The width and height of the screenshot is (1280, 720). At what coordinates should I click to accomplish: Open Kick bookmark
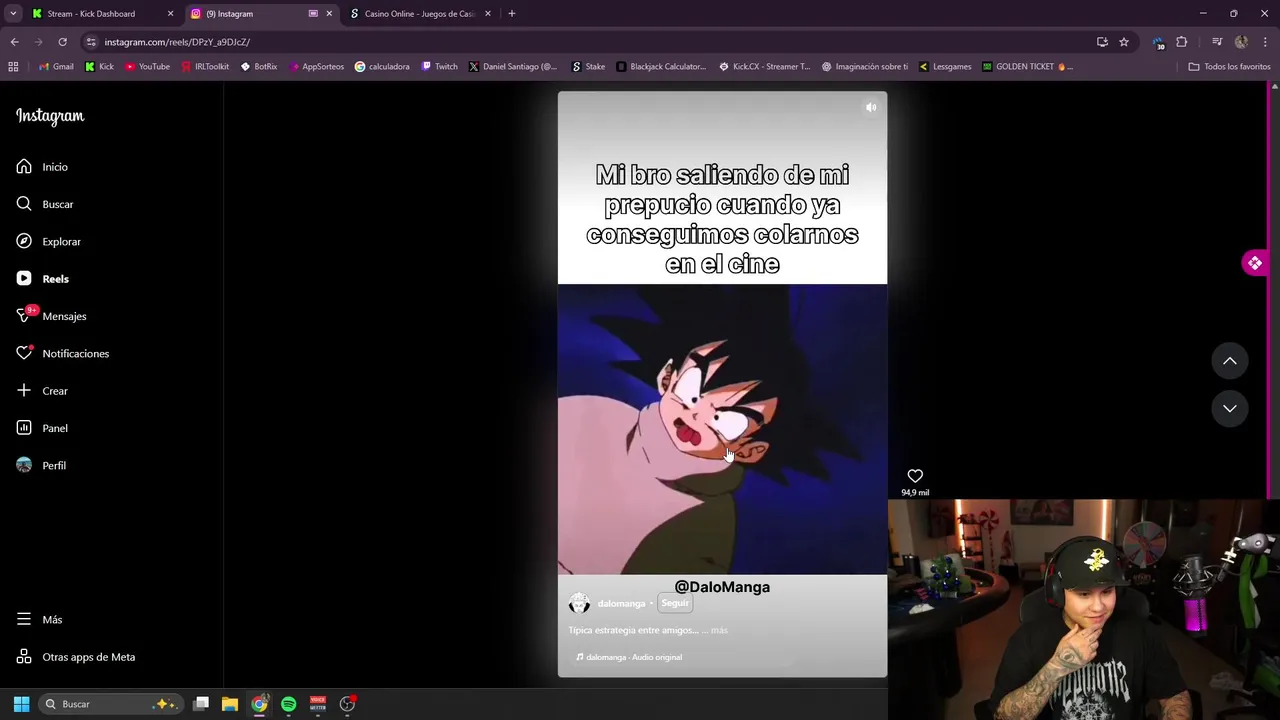(99, 67)
